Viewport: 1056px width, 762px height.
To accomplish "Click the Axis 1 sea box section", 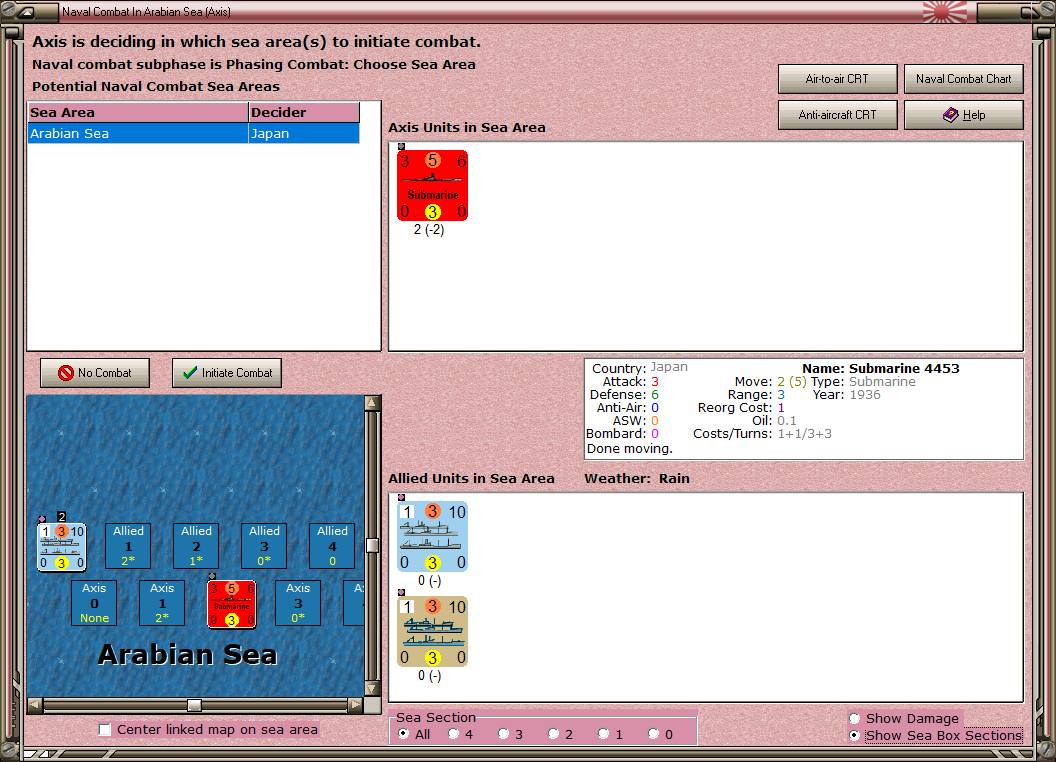I will [162, 603].
